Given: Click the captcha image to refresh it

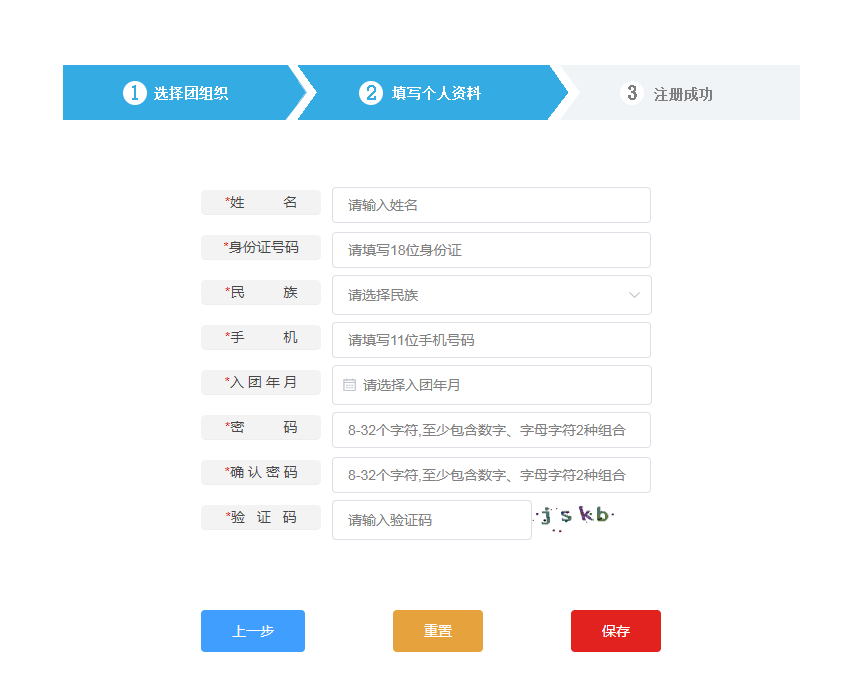Looking at the screenshot, I should [x=575, y=517].
